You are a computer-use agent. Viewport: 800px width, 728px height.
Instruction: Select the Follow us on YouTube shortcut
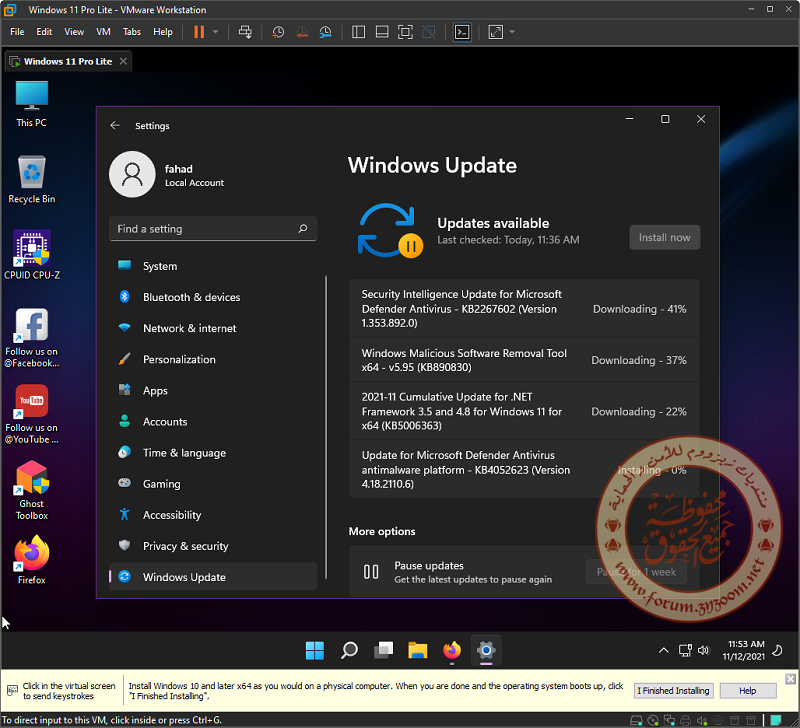(x=32, y=414)
